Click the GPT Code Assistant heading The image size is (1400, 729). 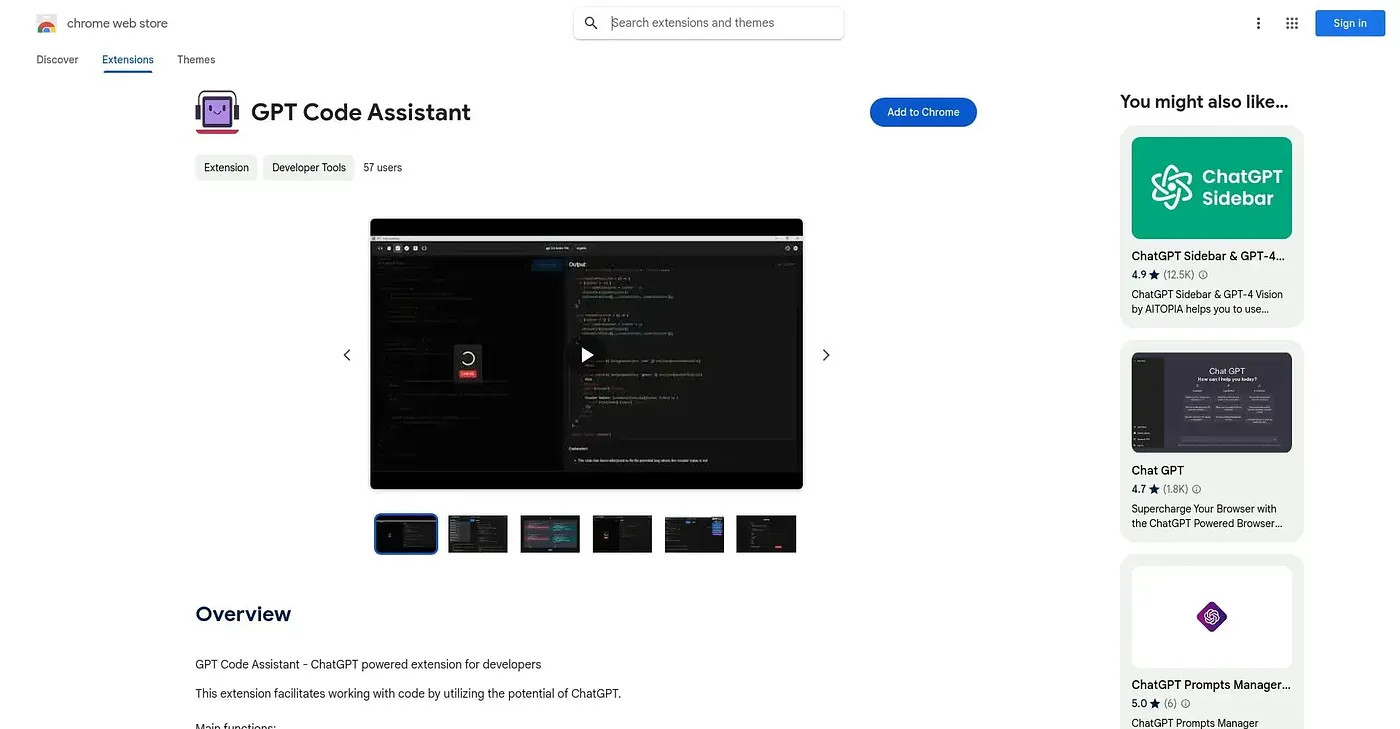click(x=361, y=112)
